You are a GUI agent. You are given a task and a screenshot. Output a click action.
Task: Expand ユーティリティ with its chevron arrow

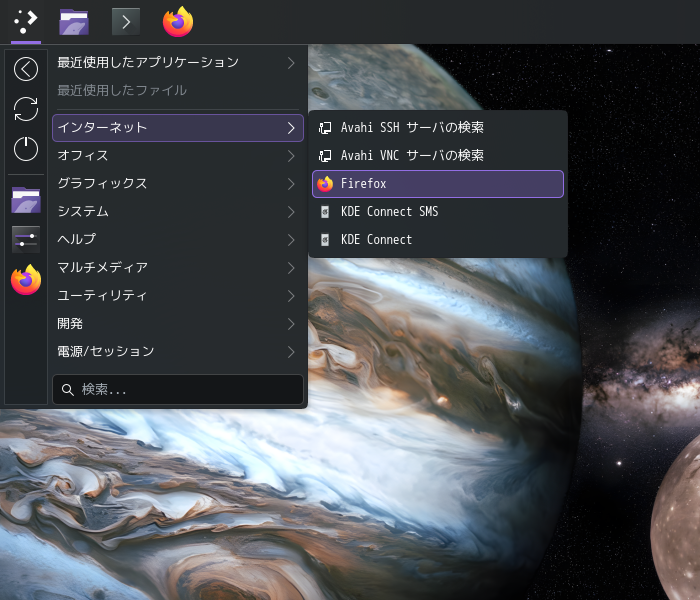click(x=291, y=296)
